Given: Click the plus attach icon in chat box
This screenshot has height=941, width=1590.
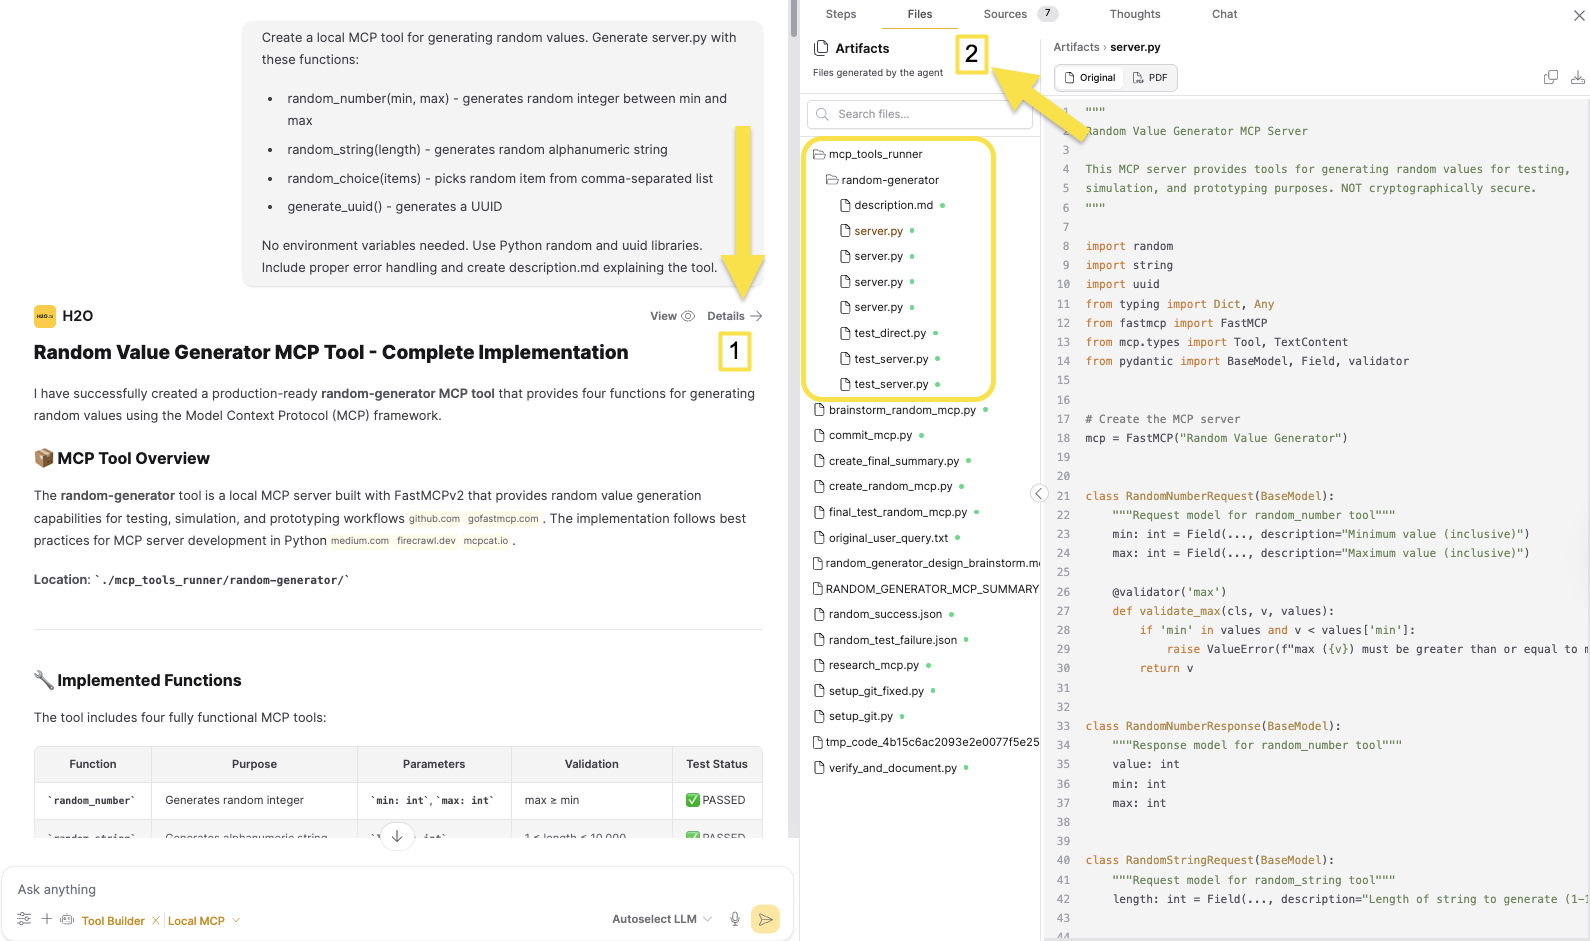Looking at the screenshot, I should 46,919.
